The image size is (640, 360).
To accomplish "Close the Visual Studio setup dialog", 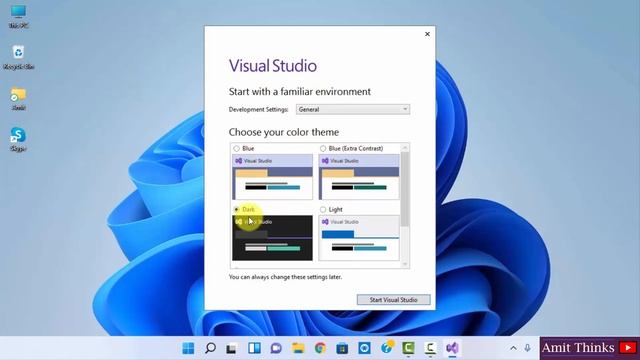I will 427,34.
